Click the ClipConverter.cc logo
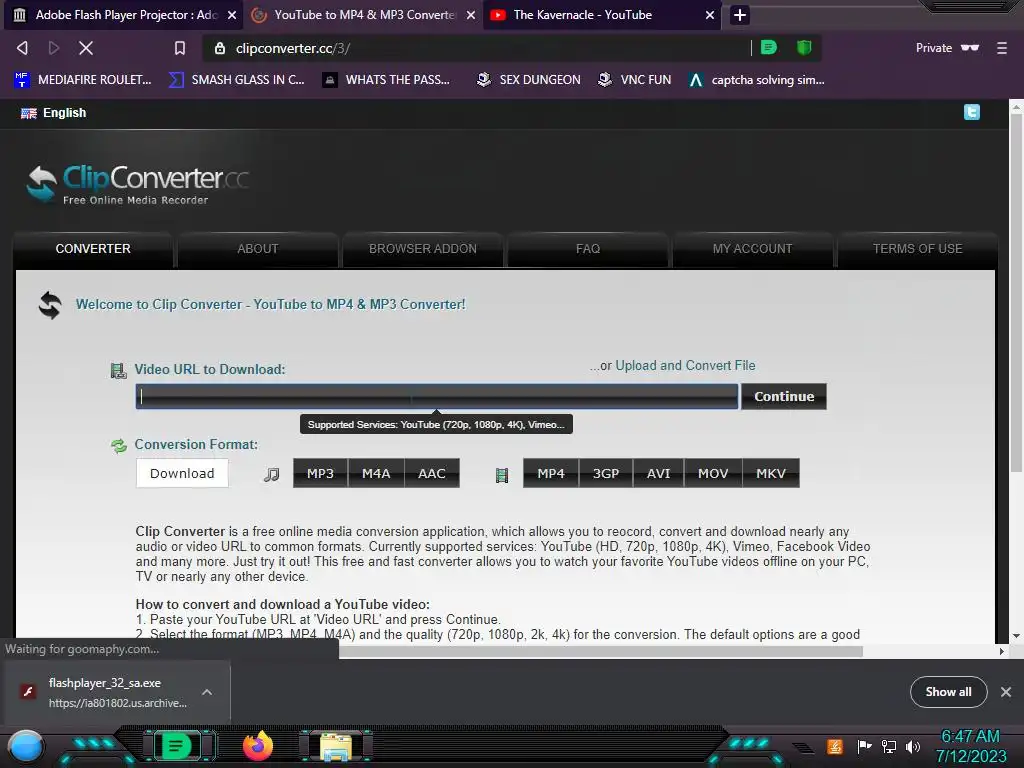This screenshot has width=1024, height=768. (x=138, y=184)
